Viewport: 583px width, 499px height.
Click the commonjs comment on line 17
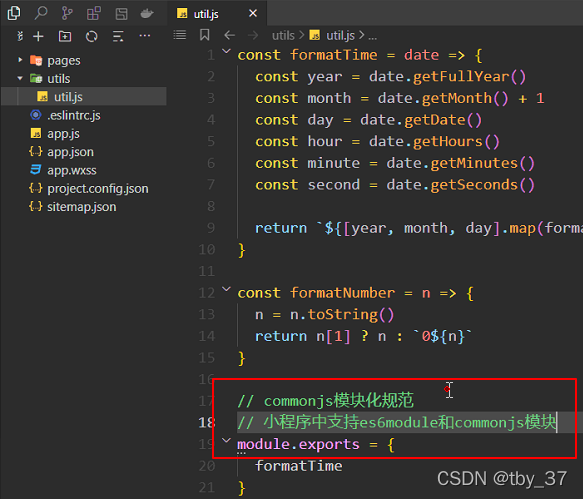click(326, 401)
